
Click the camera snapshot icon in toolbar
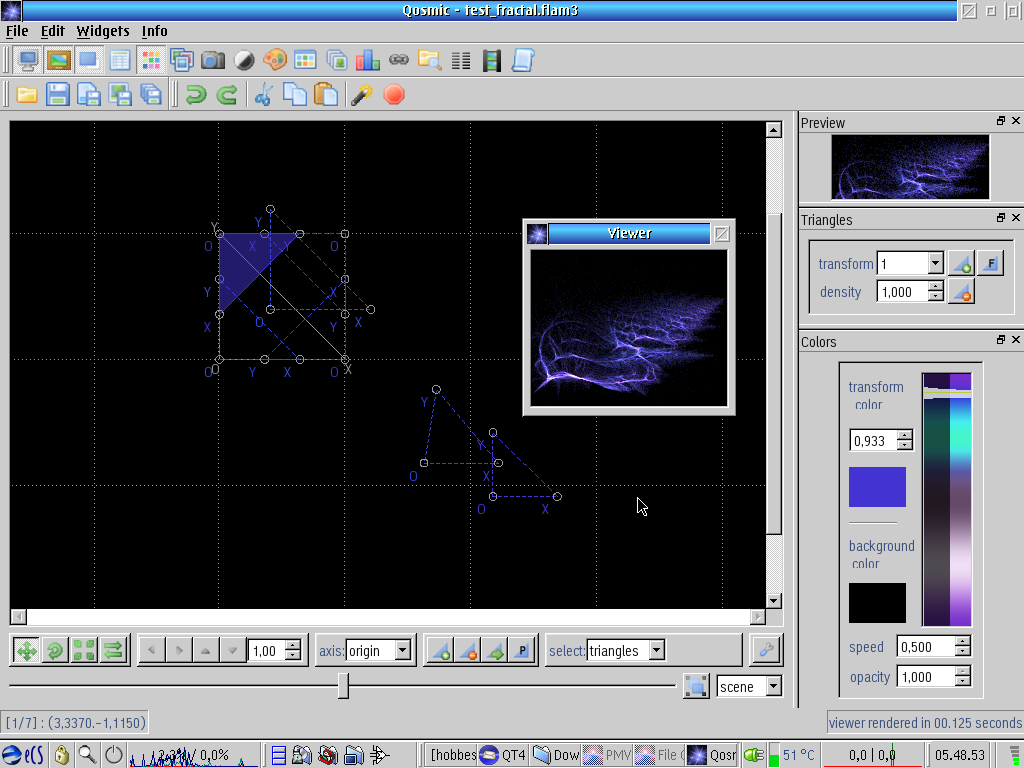[x=212, y=60]
